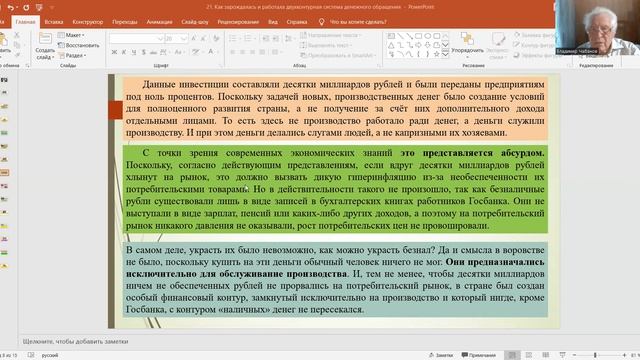Image resolution: width=640 pixels, height=360 pixels.
Task: Select the star shape in shapes gallery
Action: tap(436, 54)
